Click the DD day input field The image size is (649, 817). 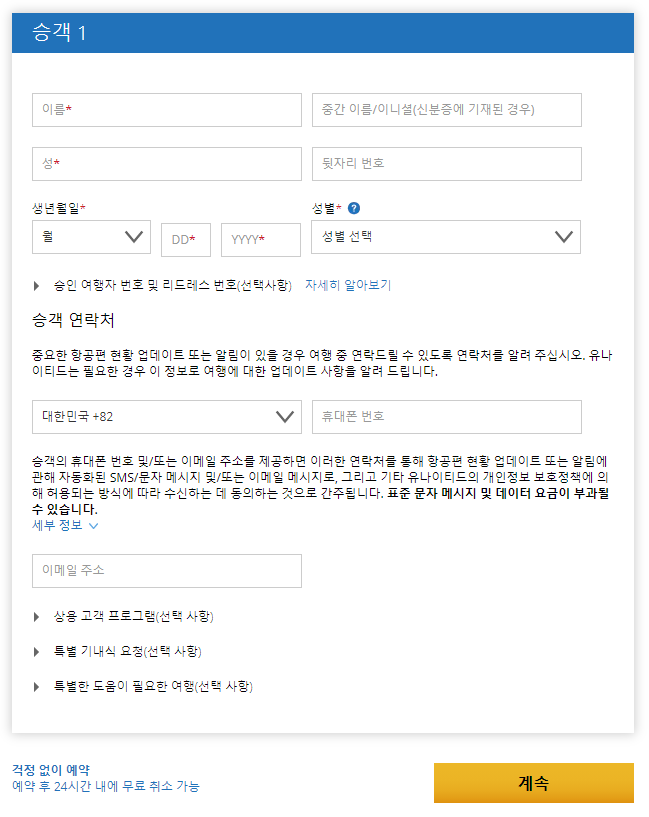[x=186, y=240]
